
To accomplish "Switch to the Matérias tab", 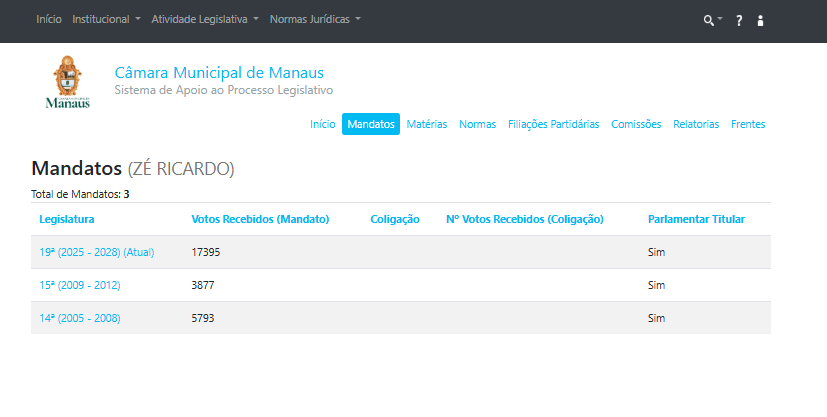I will click(x=427, y=124).
